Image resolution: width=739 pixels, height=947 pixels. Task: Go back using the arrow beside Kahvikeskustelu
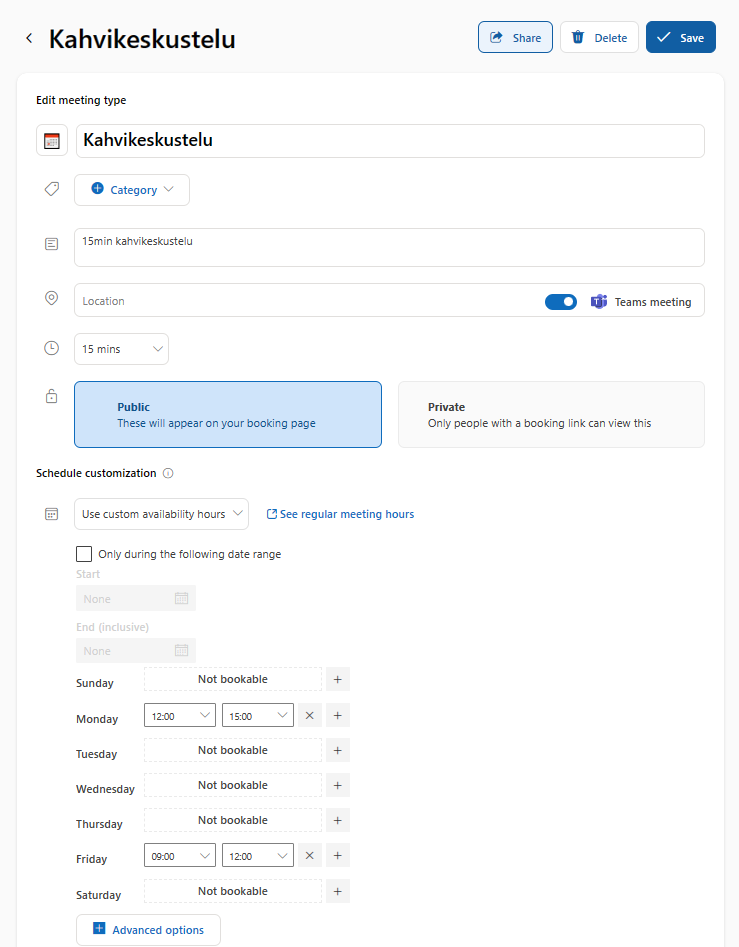pyautogui.click(x=29, y=38)
